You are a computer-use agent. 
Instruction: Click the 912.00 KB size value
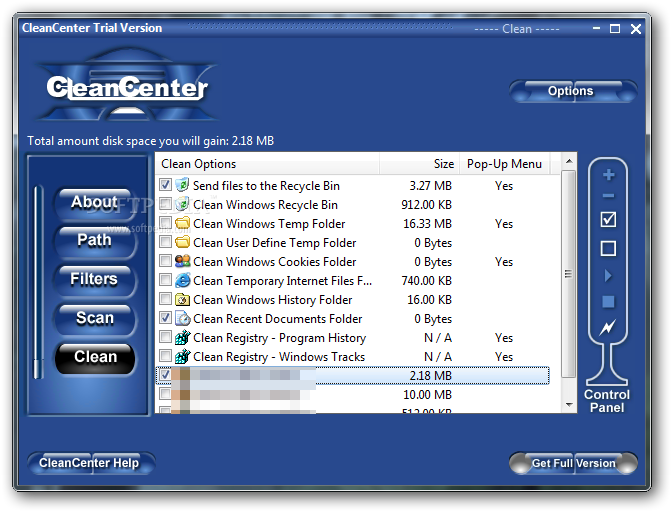click(426, 205)
